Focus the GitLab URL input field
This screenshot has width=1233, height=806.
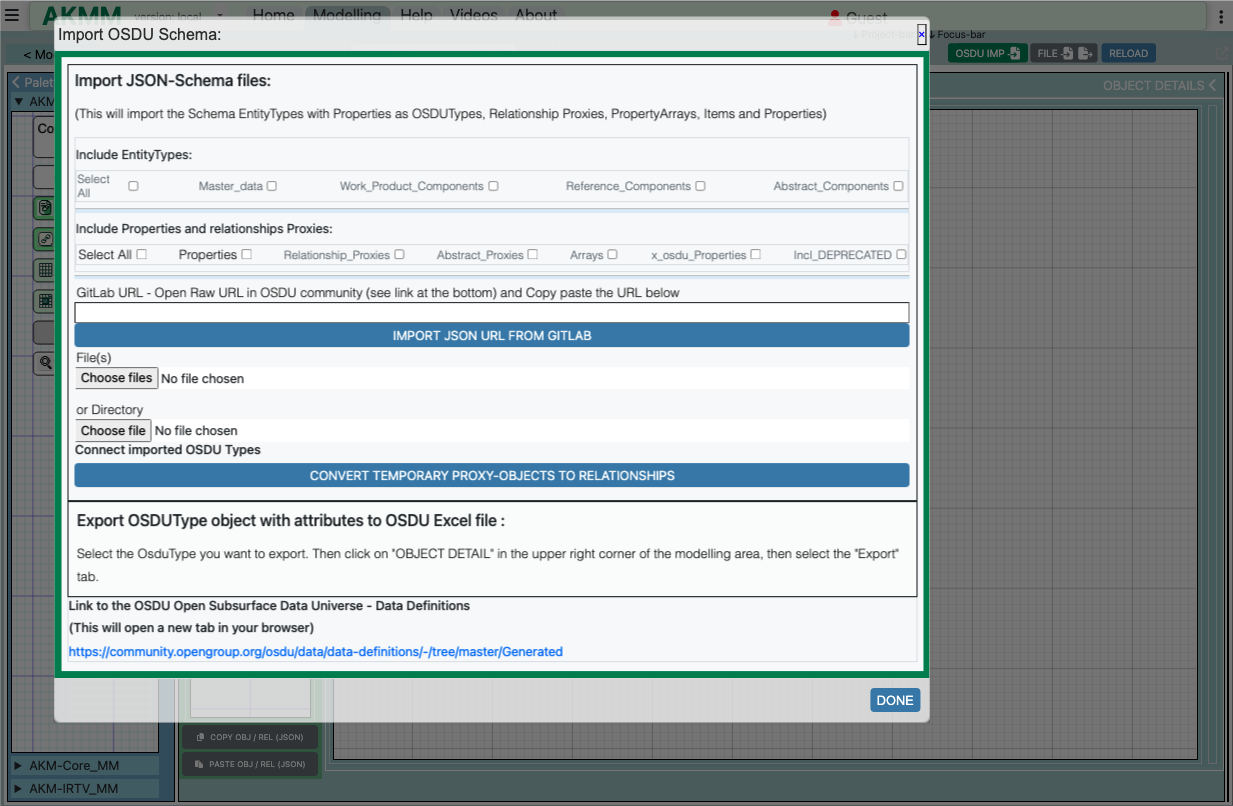492,312
